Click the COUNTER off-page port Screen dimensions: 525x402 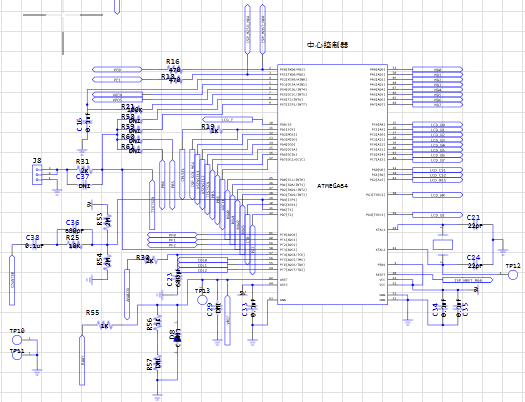12,280
